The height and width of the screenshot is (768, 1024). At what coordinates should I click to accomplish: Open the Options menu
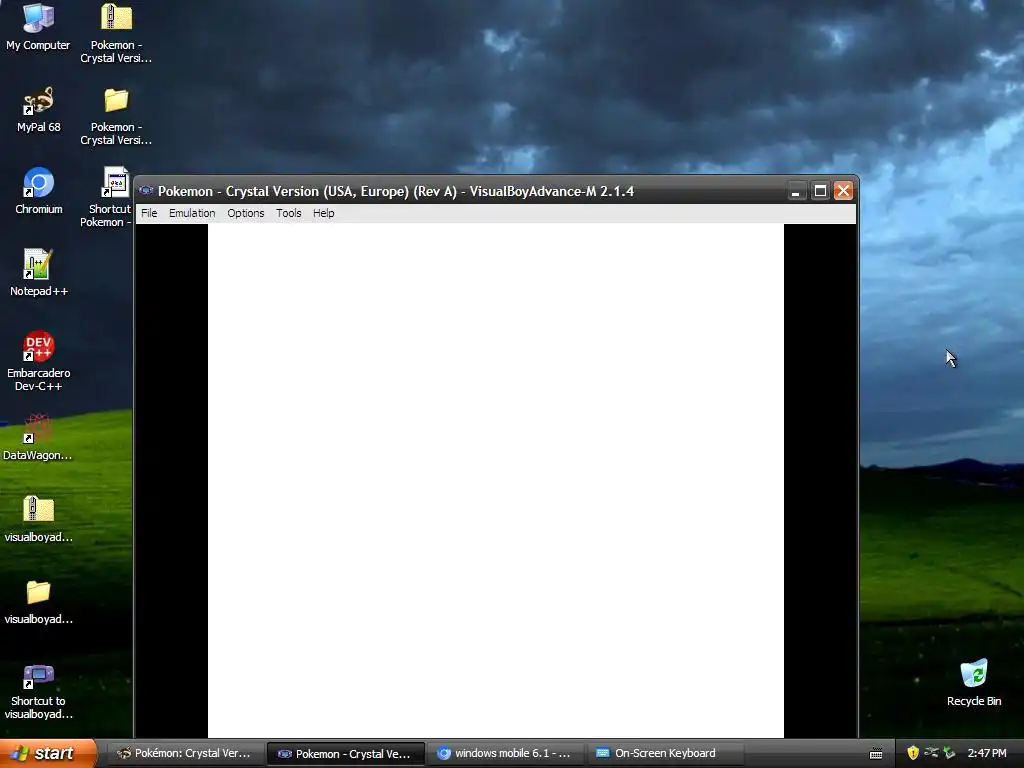point(246,213)
